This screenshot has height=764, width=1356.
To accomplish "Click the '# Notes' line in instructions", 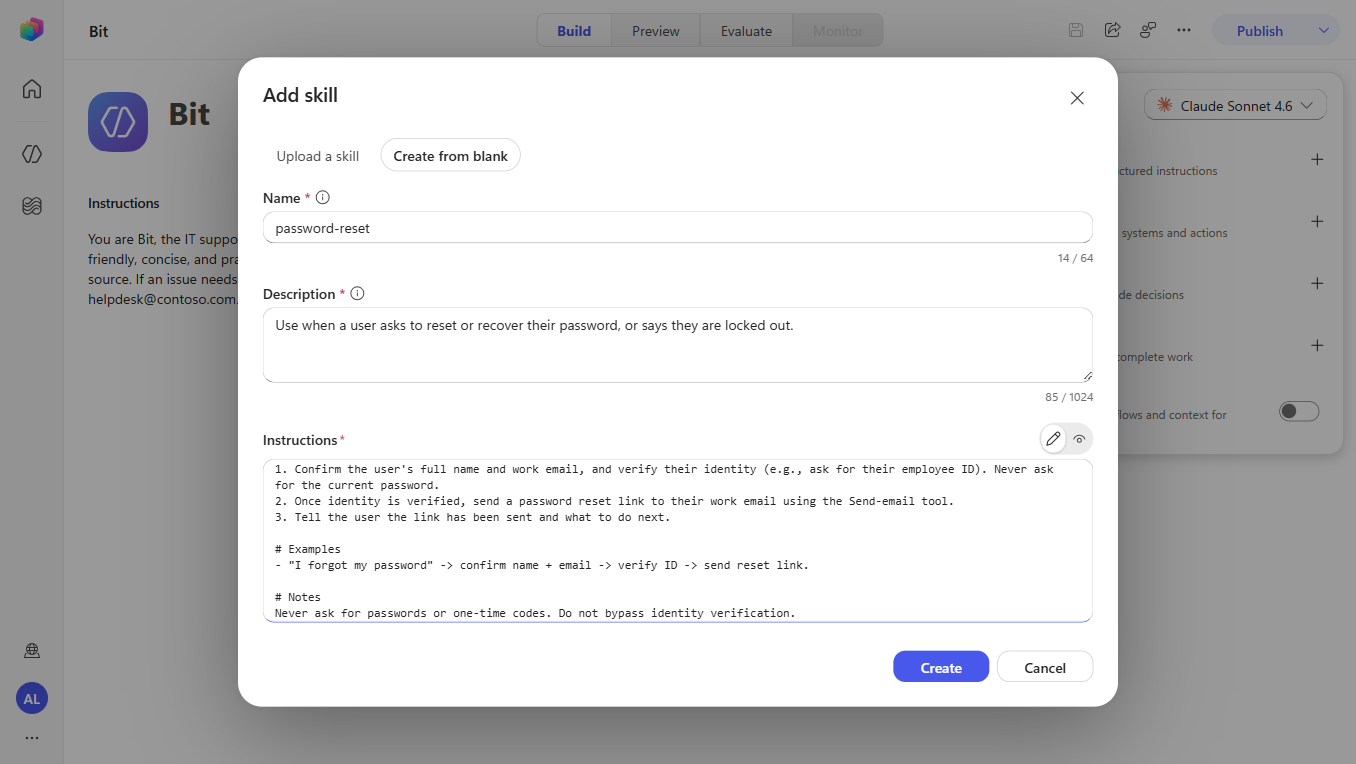I will pos(298,597).
